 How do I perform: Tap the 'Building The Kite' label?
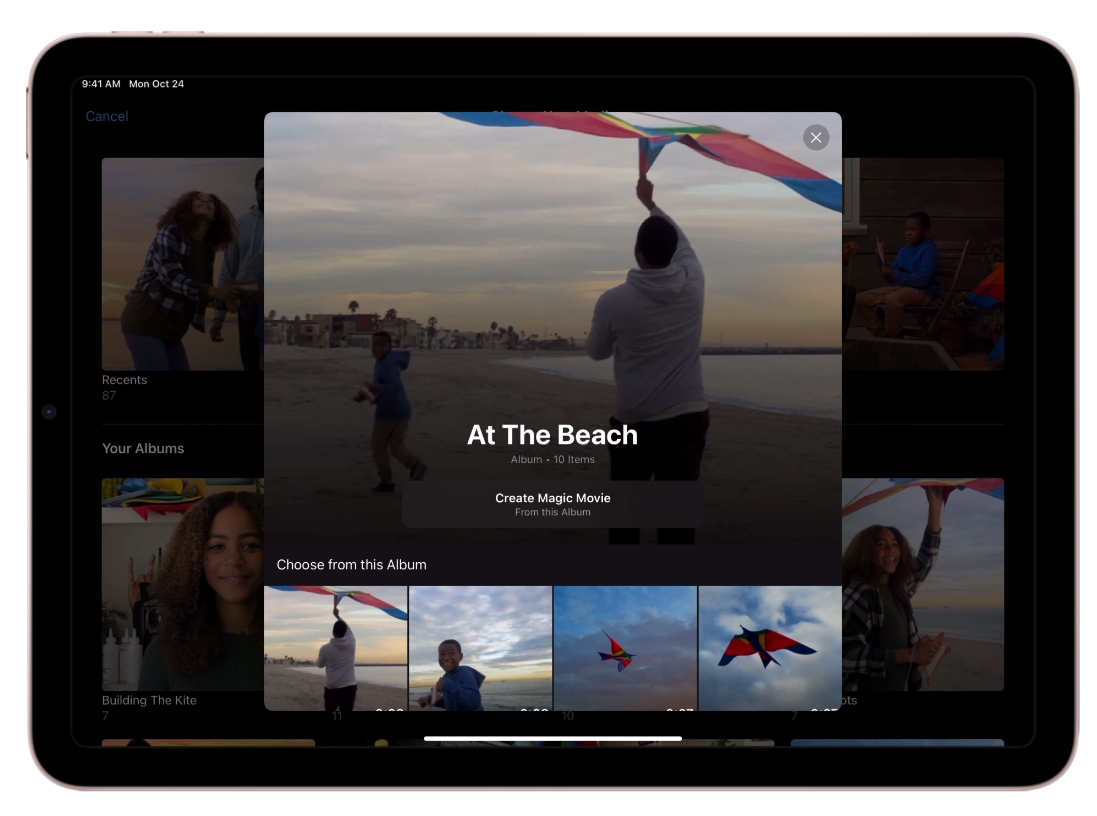tap(149, 701)
